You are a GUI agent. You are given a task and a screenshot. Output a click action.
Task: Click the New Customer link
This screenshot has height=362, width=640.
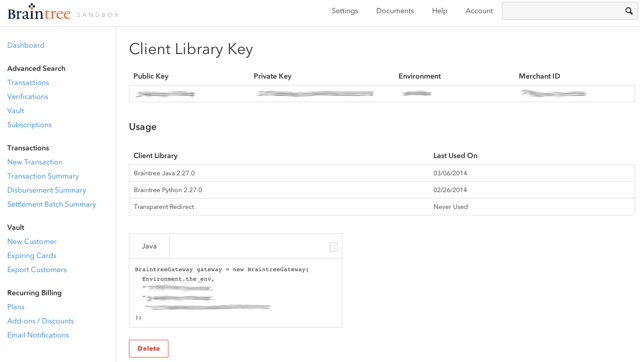32,242
